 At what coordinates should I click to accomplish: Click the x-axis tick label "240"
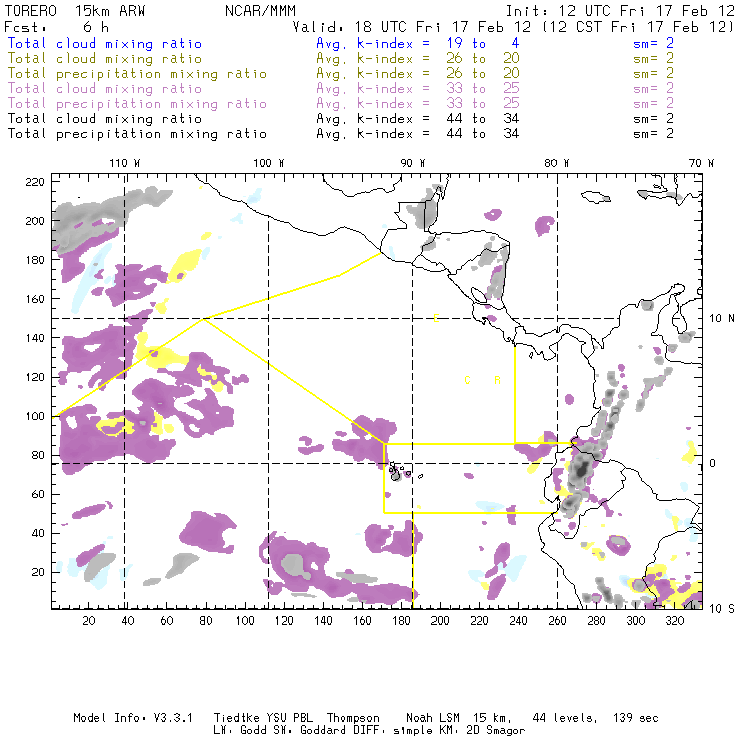tap(518, 621)
